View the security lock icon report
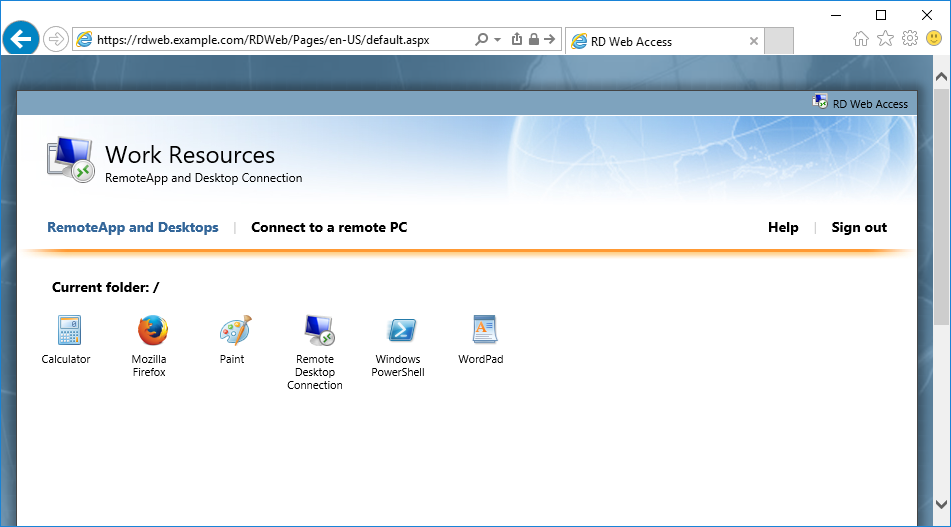951x527 pixels. pos(534,39)
